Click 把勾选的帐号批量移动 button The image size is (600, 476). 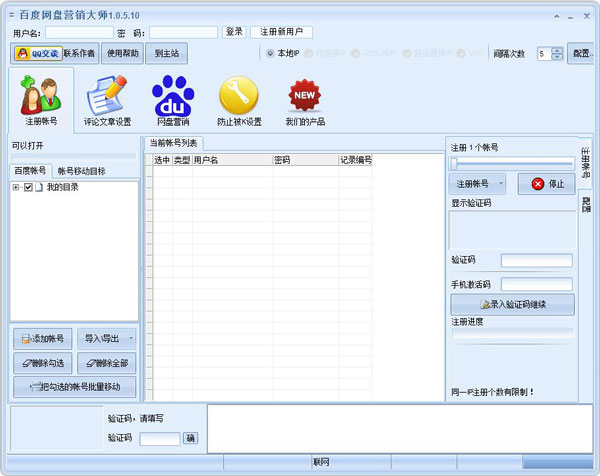[75, 387]
